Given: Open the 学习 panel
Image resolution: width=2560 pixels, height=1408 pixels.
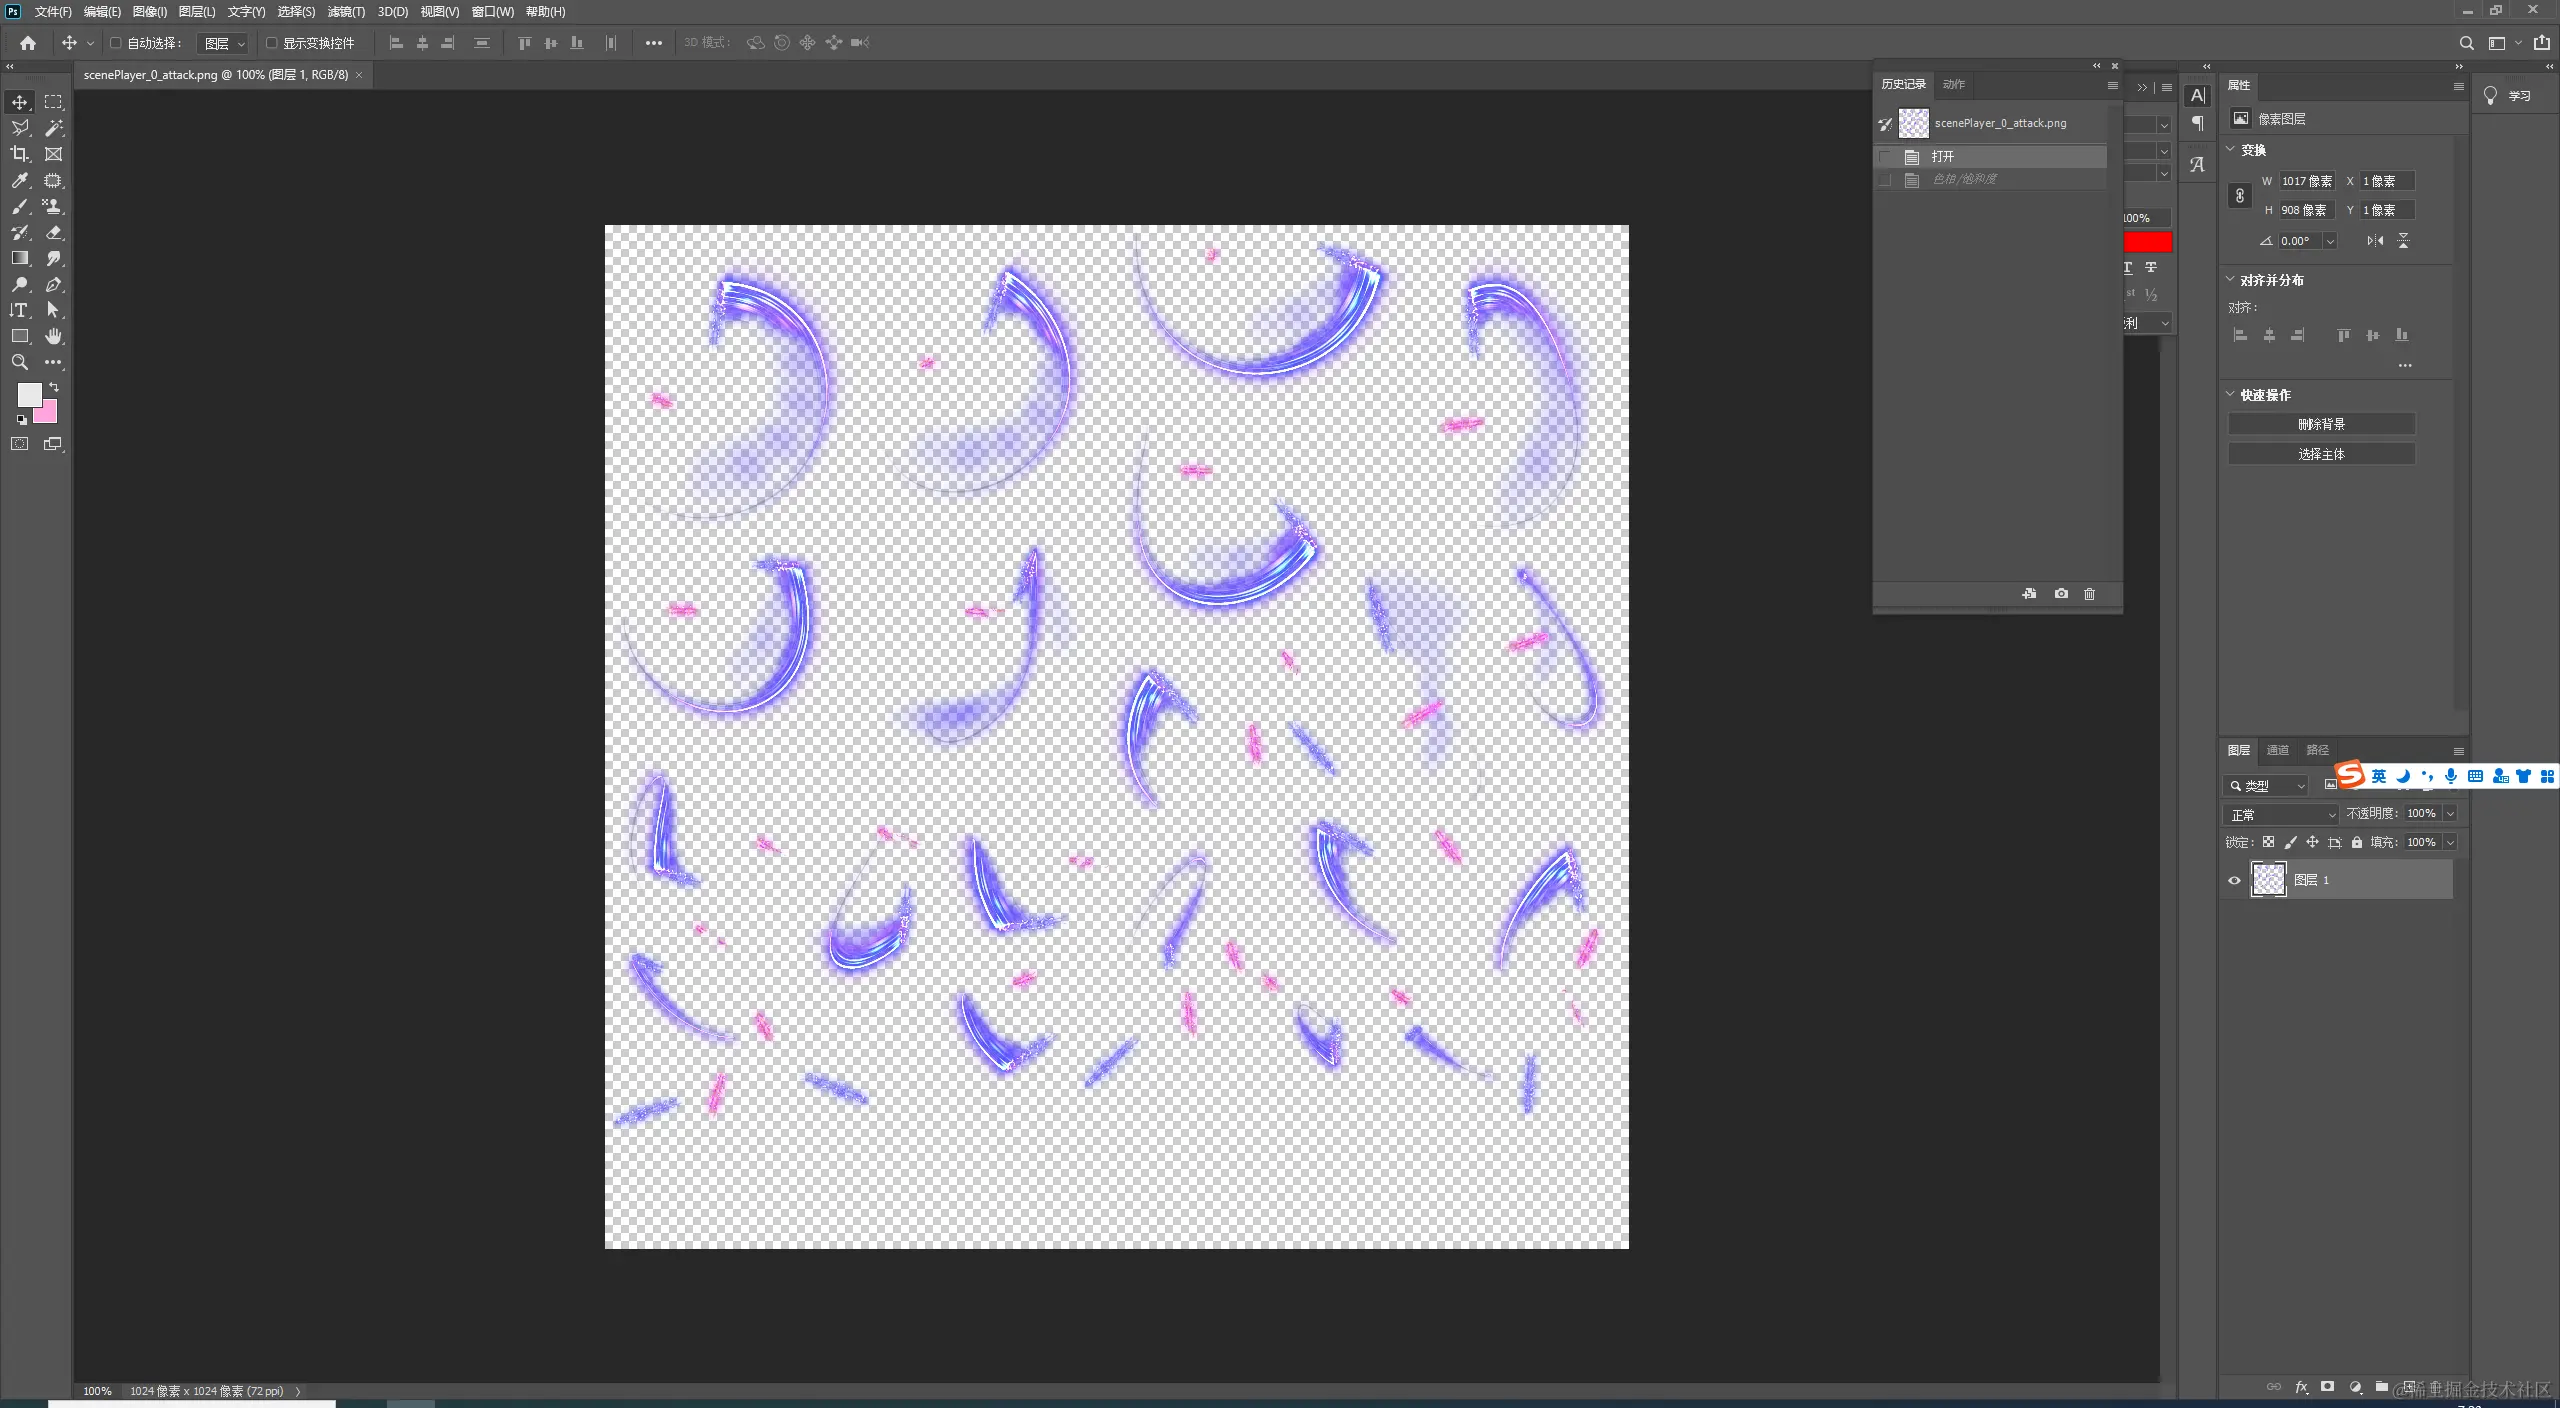Looking at the screenshot, I should point(2508,96).
